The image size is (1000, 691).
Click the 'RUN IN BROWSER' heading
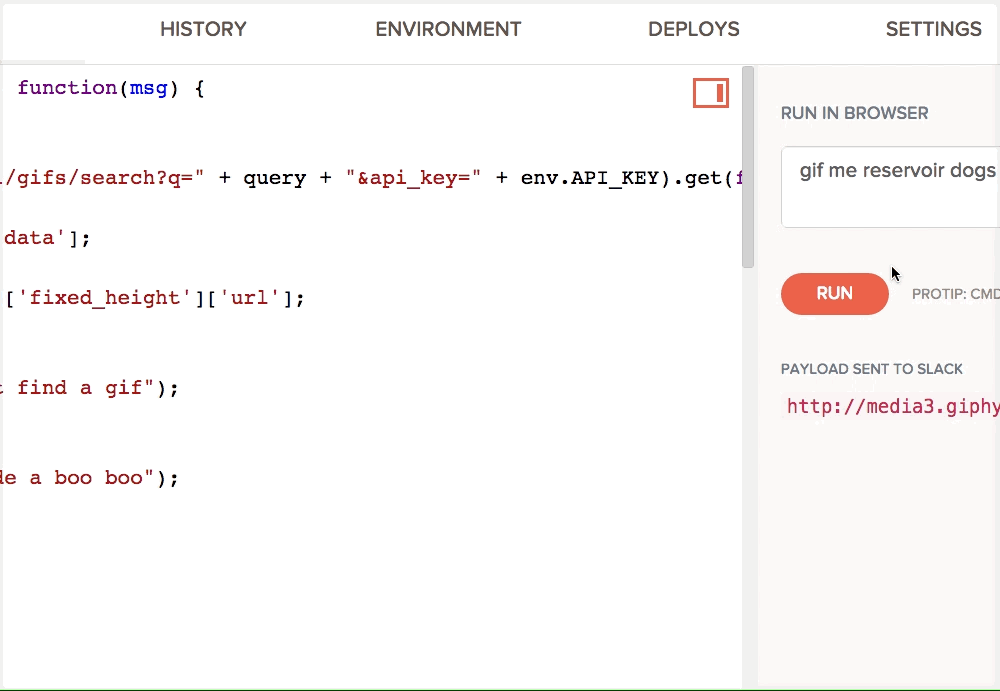[x=855, y=114]
